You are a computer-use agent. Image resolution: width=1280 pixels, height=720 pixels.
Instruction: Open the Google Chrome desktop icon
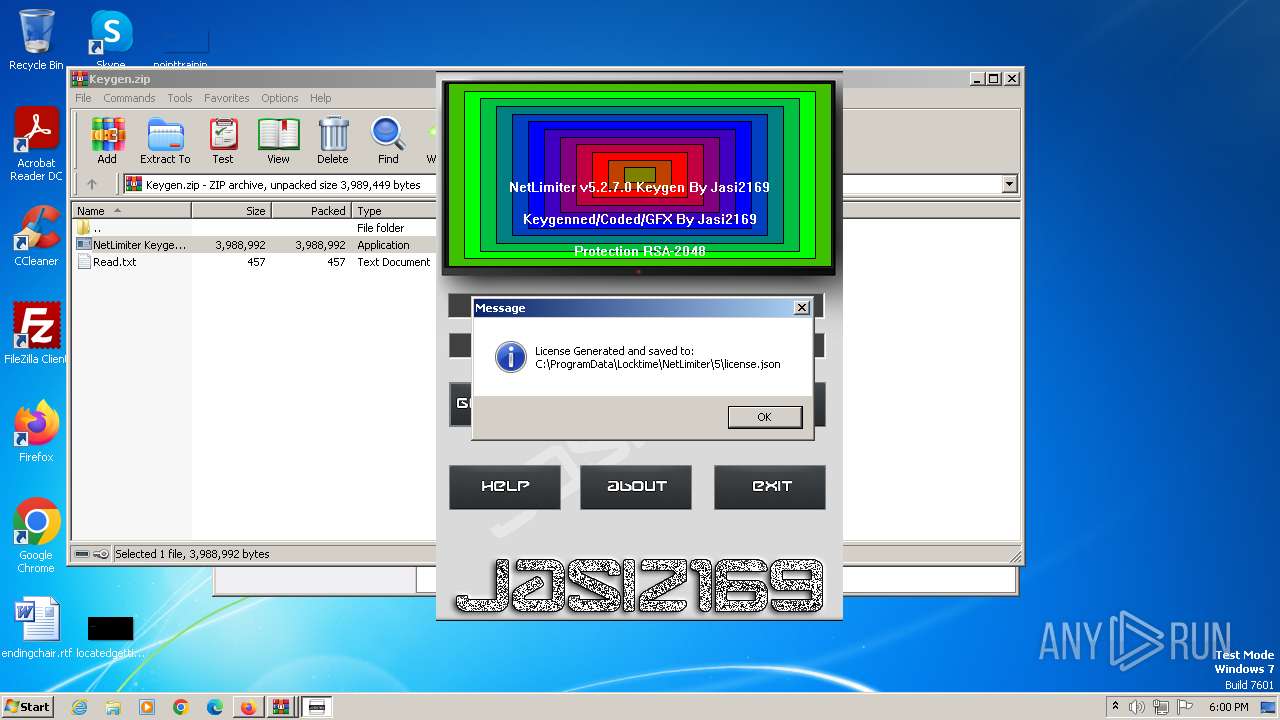tap(36, 536)
